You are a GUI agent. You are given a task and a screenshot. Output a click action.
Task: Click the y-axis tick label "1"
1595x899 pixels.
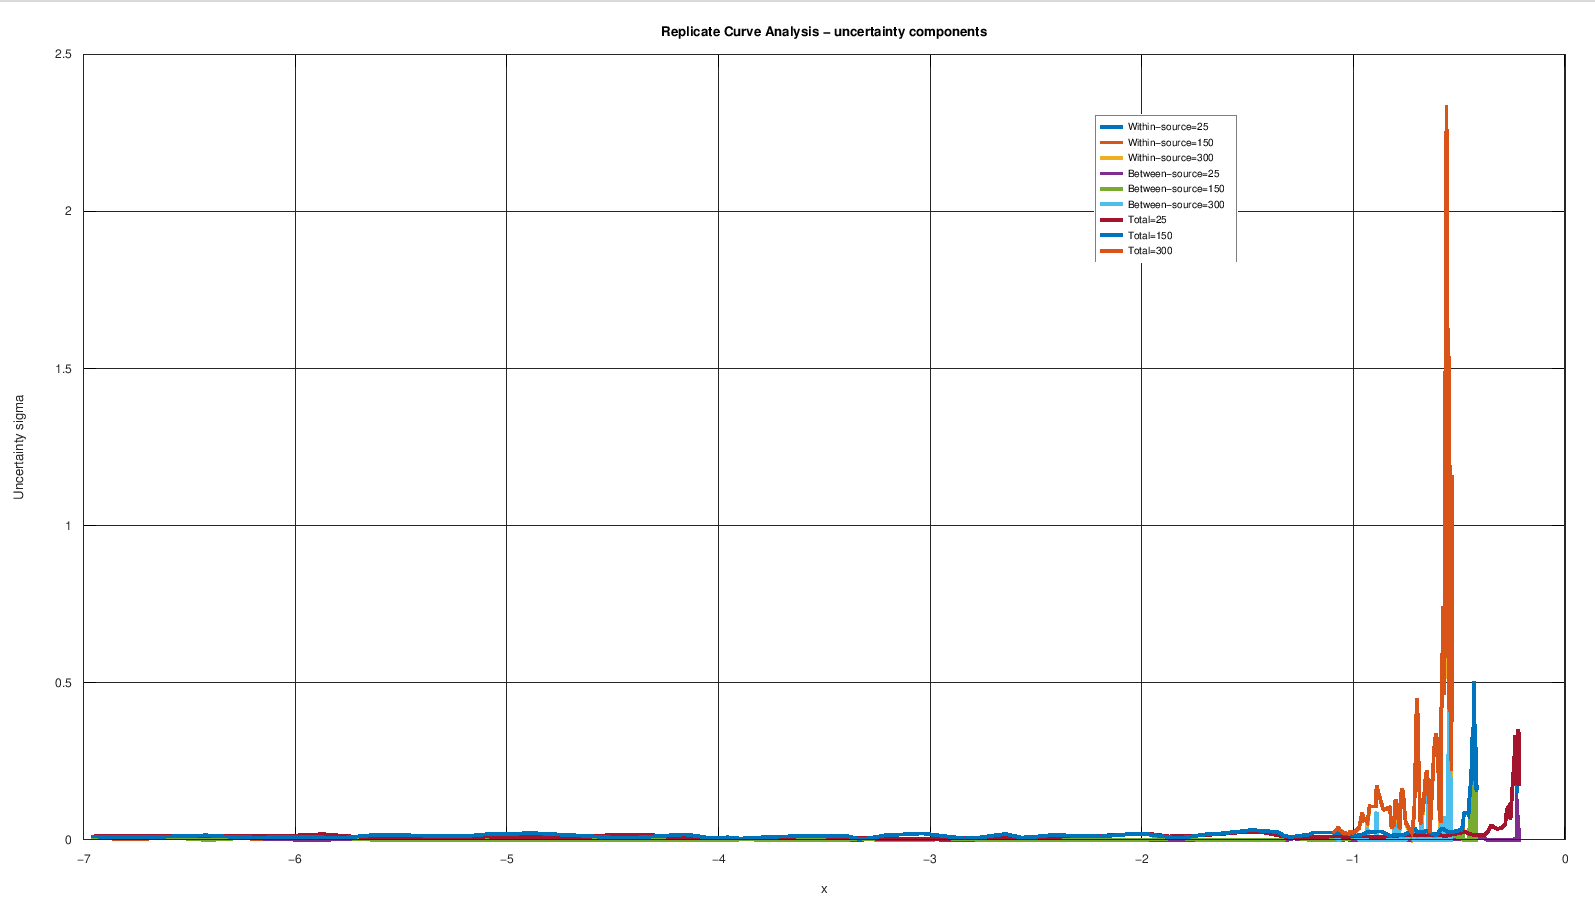(x=69, y=526)
